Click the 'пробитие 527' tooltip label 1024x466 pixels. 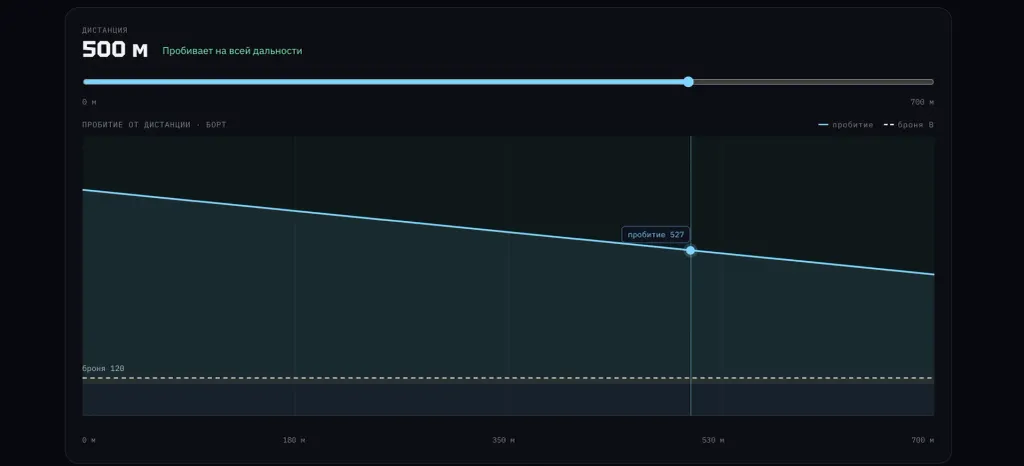656,235
